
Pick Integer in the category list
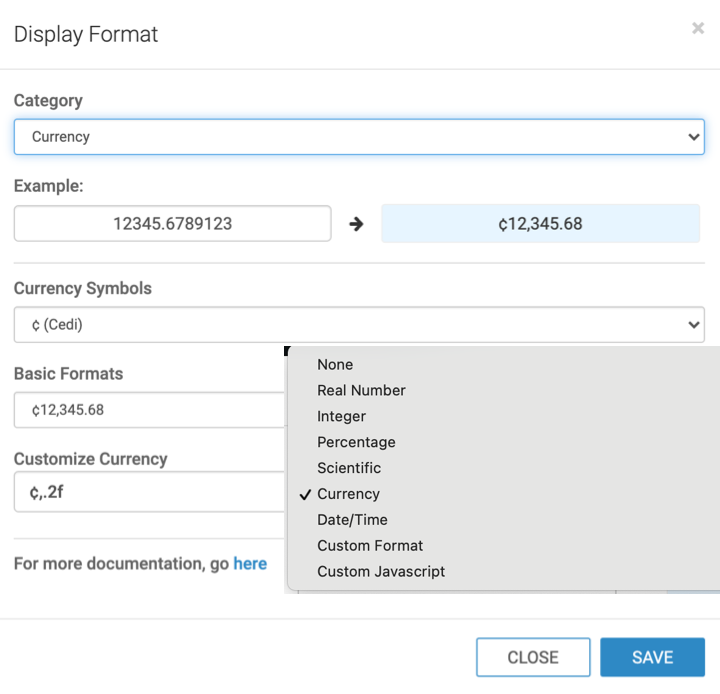pyautogui.click(x=341, y=417)
